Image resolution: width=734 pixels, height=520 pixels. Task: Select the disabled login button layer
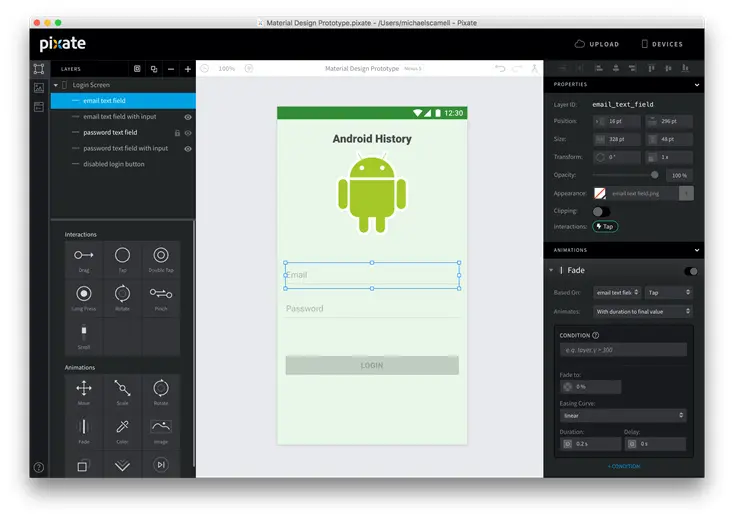123,164
